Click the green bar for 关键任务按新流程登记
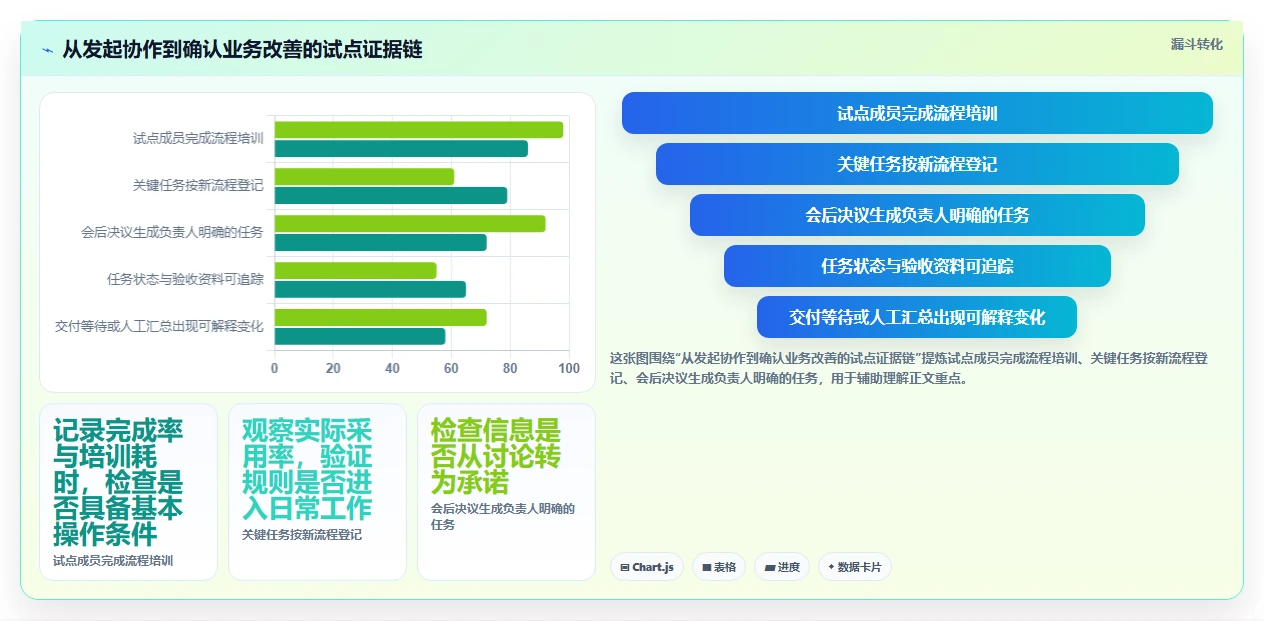Image resolution: width=1264 pixels, height=621 pixels. tap(364, 177)
